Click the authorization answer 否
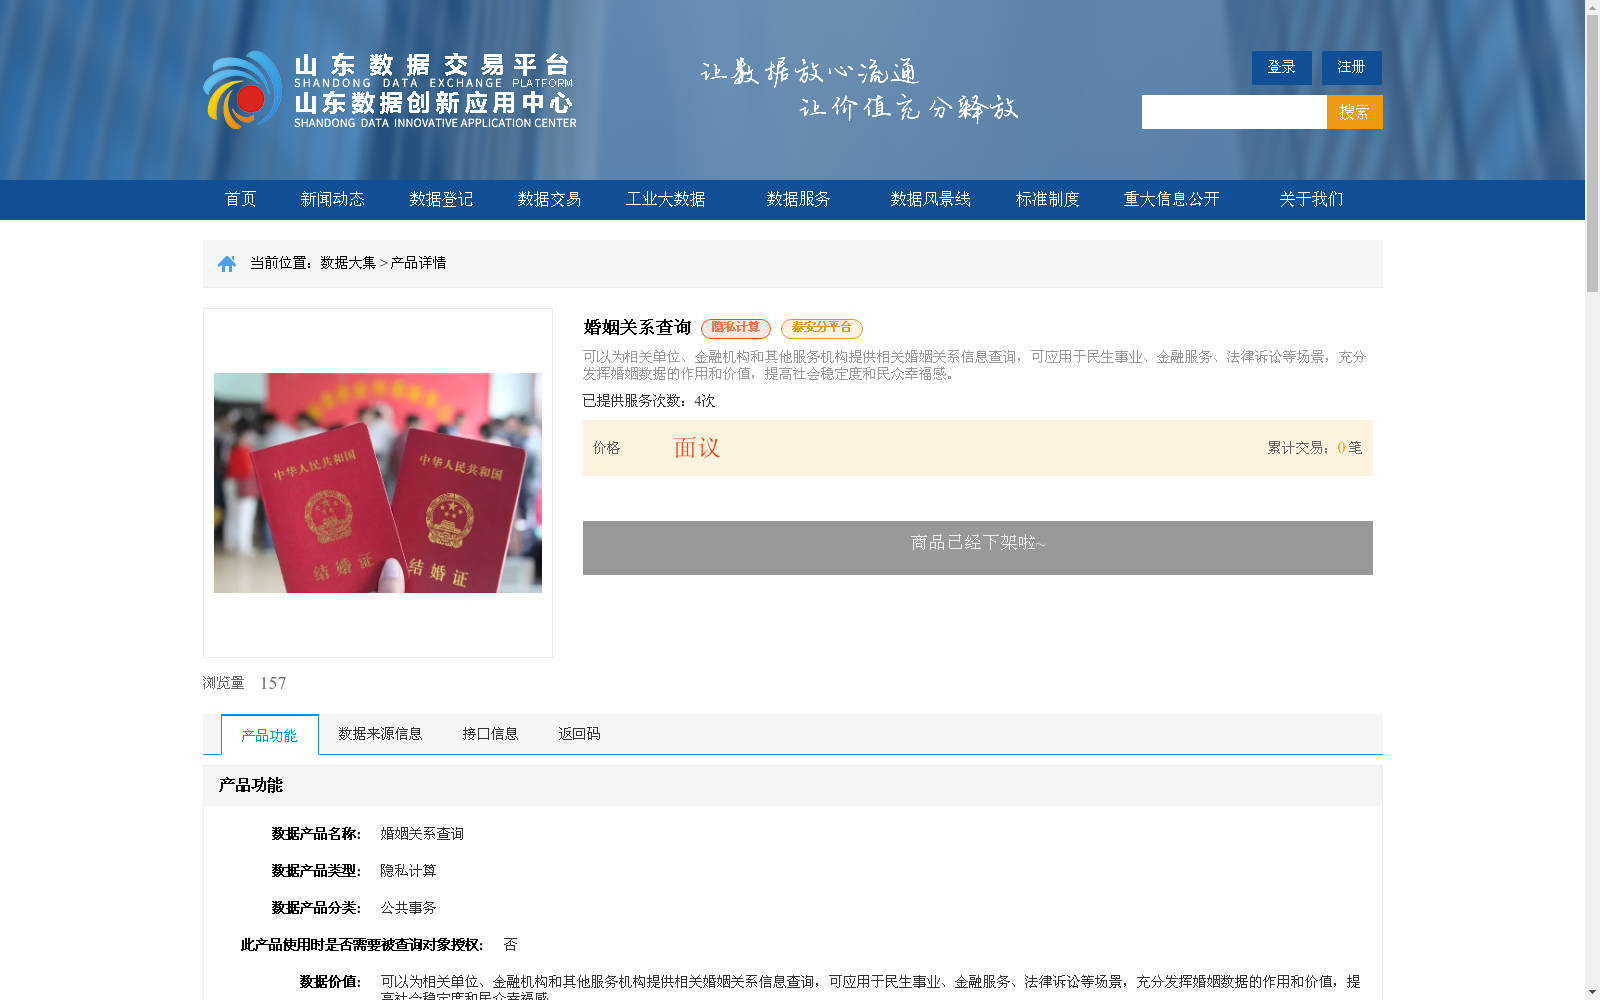Image resolution: width=1600 pixels, height=1000 pixels. pos(510,945)
